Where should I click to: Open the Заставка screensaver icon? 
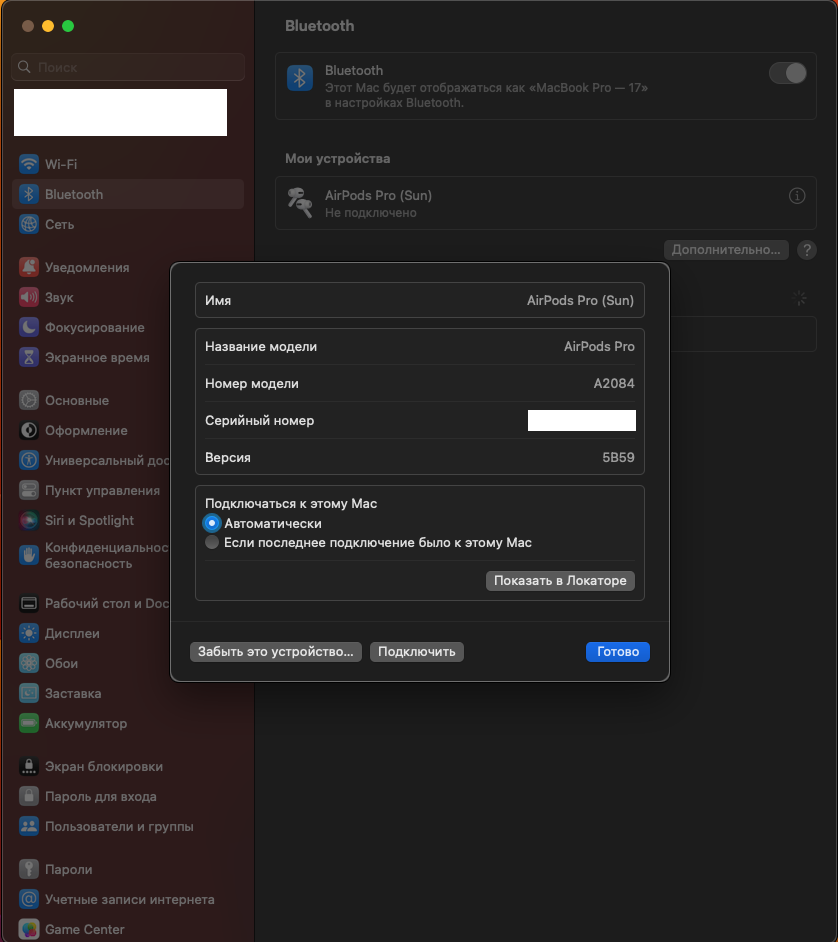(28, 693)
